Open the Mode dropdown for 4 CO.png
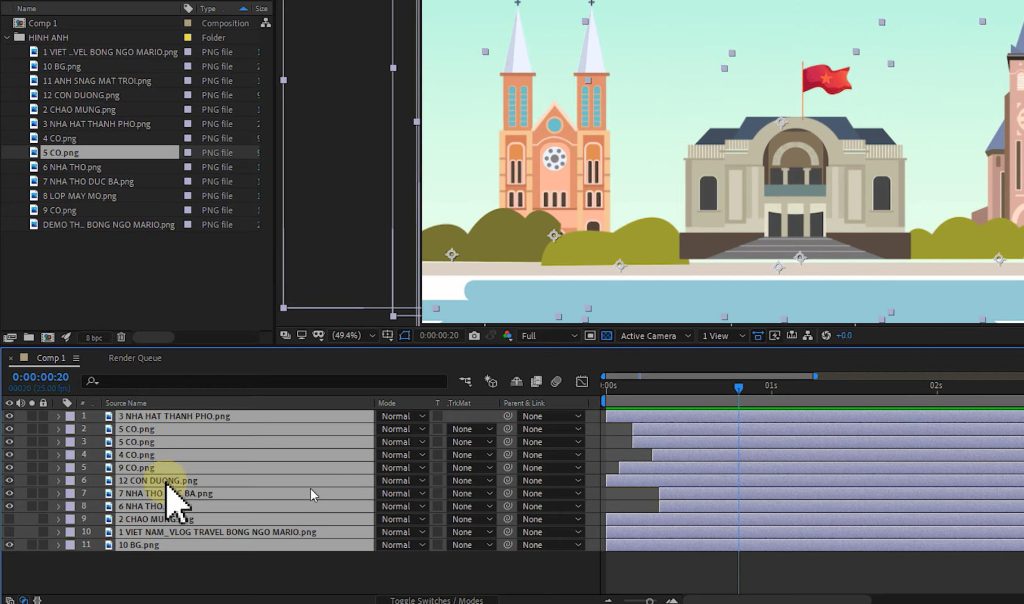 coord(403,454)
